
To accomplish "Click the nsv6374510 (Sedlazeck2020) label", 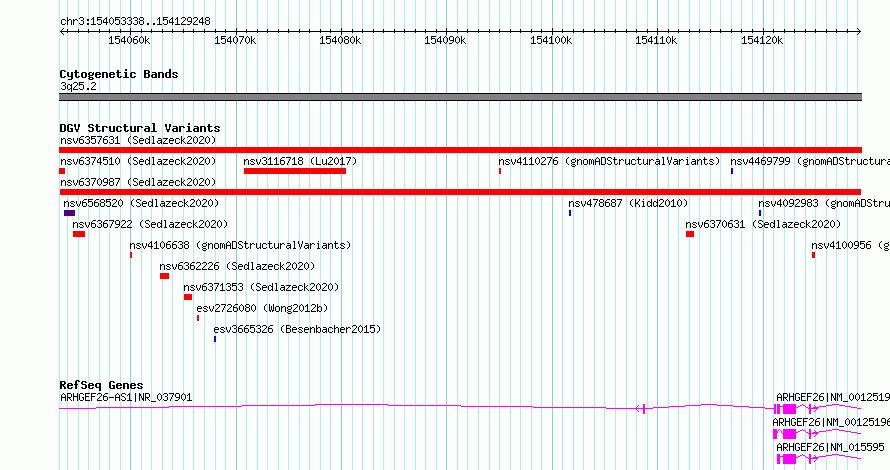I will [x=138, y=161].
